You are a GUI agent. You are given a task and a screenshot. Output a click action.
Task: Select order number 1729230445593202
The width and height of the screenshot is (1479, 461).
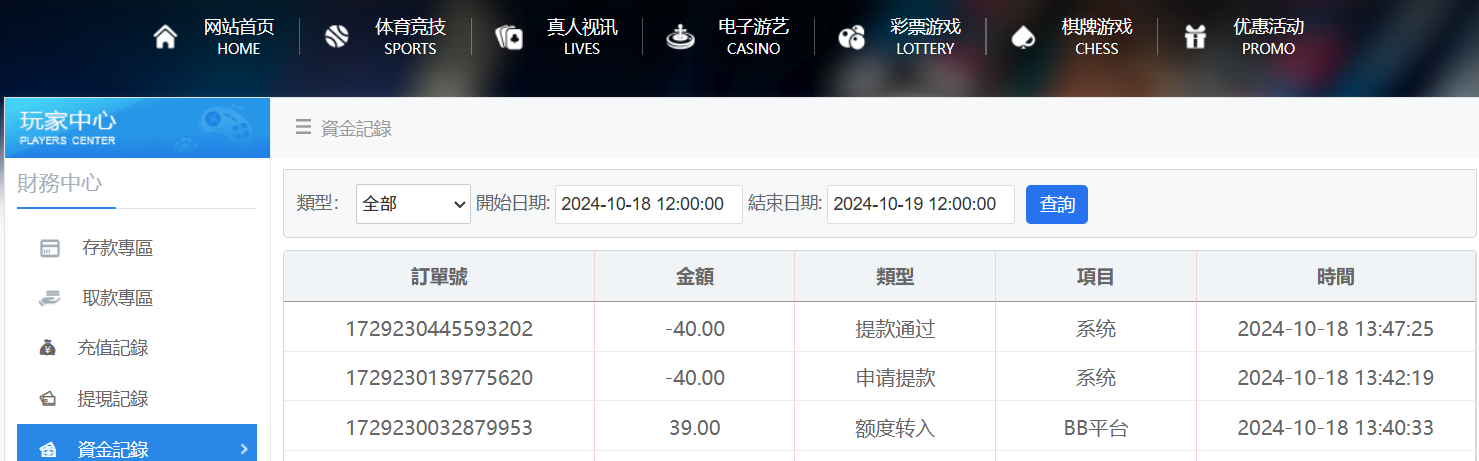click(x=439, y=328)
